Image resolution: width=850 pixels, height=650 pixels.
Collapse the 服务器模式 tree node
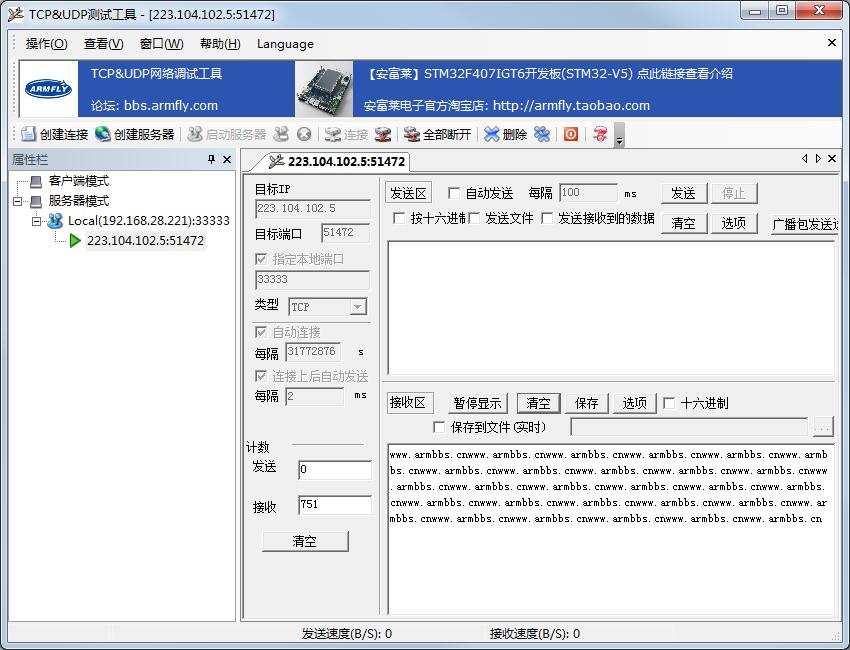coord(18,201)
